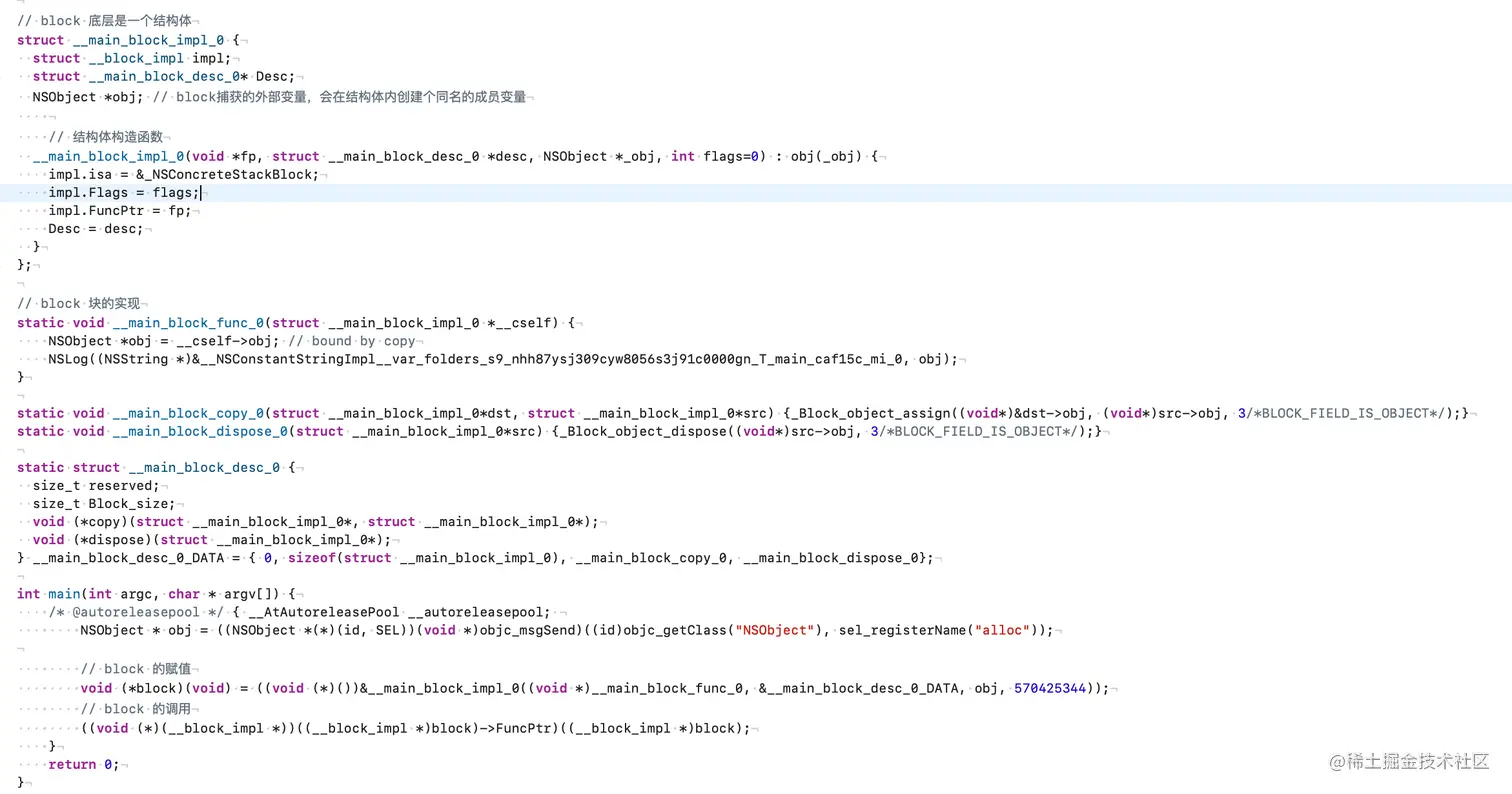The width and height of the screenshot is (1512, 794).
Task: Click line "impl.FuncPtr = fp;"
Action: 119,211
